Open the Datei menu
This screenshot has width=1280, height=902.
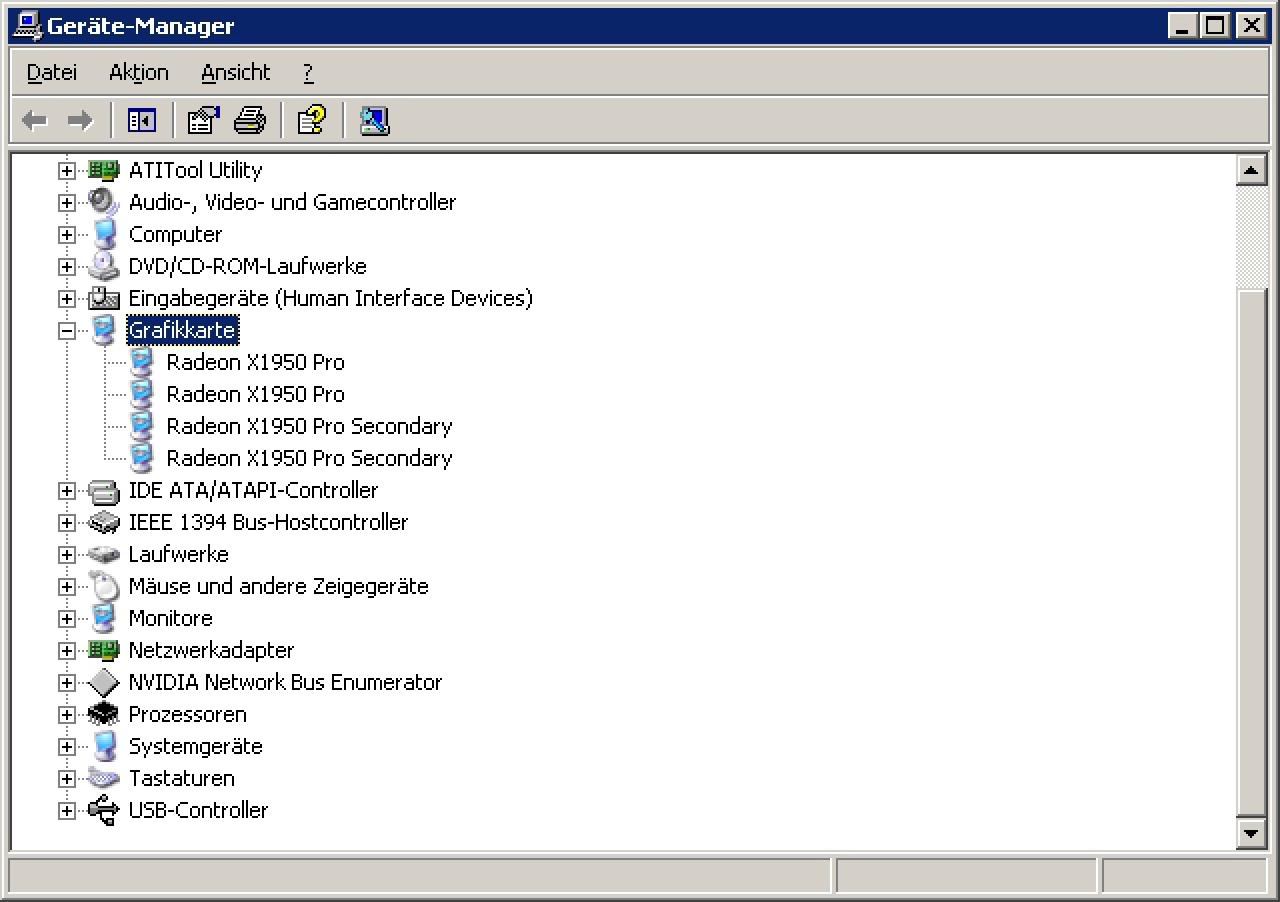52,72
